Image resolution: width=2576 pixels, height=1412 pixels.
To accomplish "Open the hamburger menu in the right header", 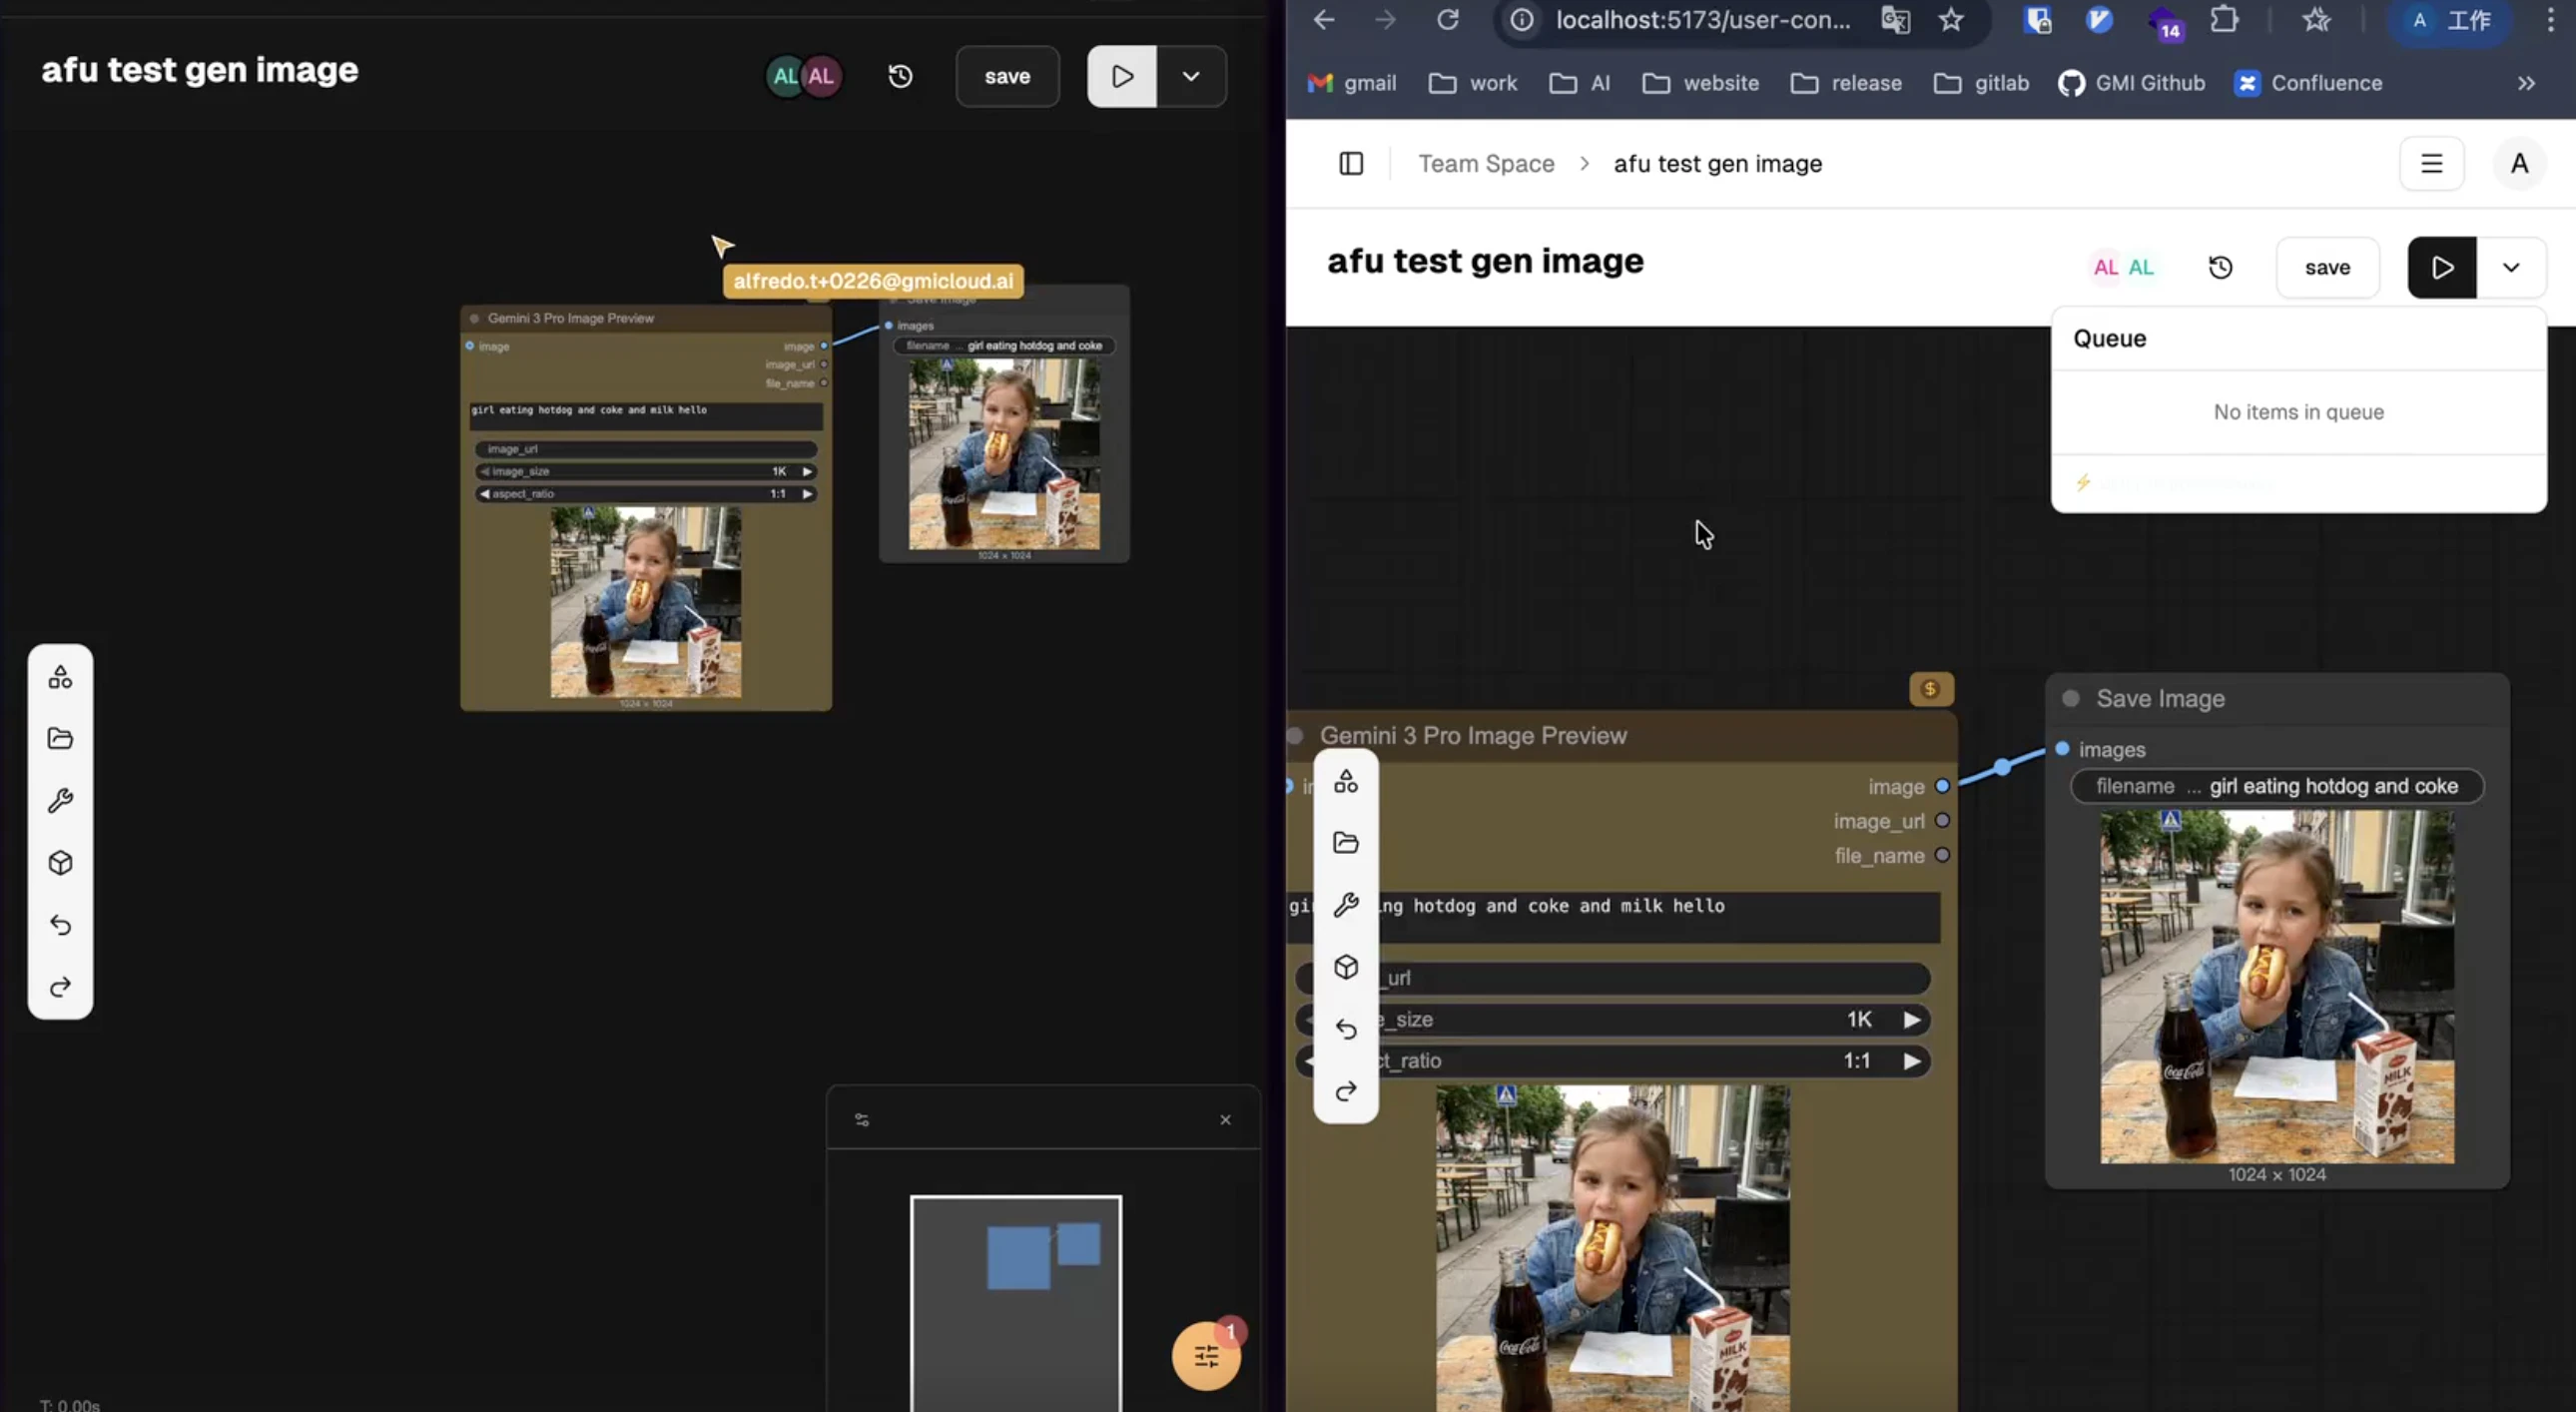I will pos(2431,163).
